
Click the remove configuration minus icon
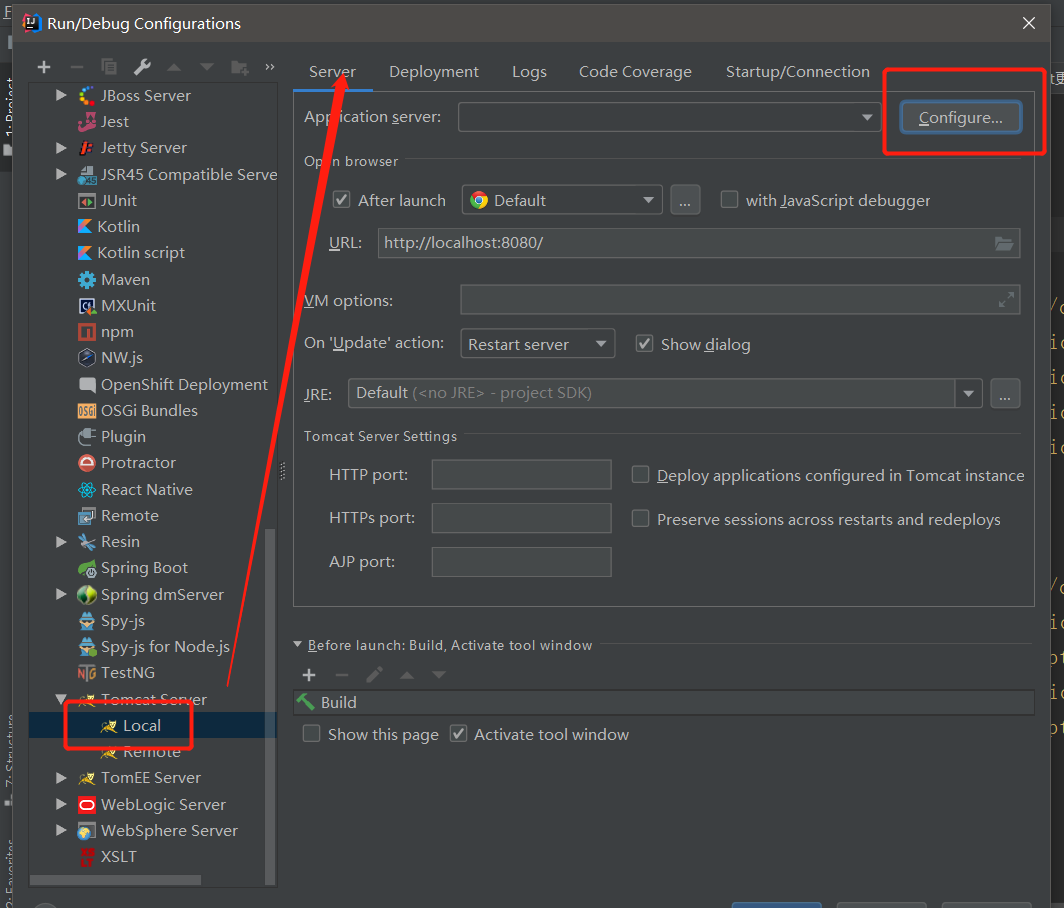pyautogui.click(x=77, y=67)
